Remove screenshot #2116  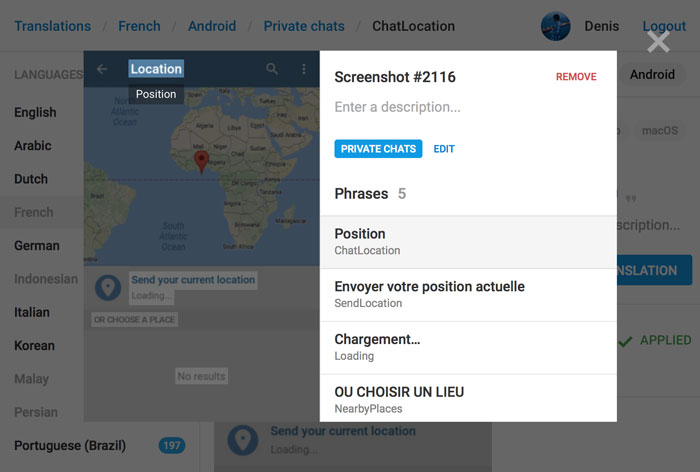tap(576, 77)
